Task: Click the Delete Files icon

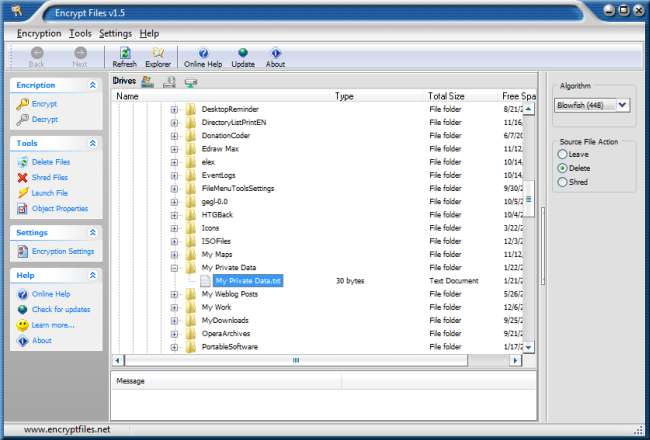Action: point(22,162)
